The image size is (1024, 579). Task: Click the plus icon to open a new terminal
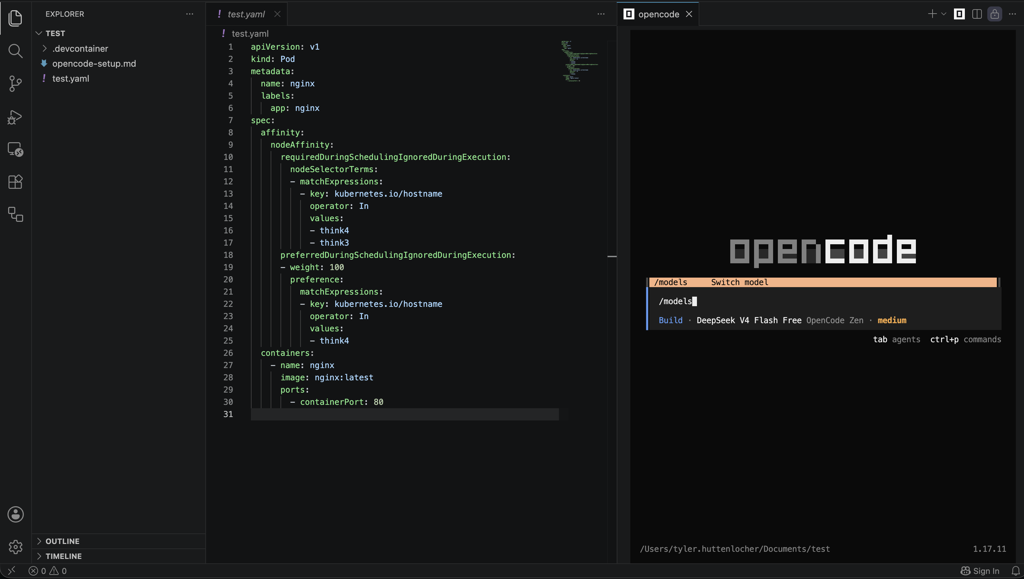click(932, 14)
